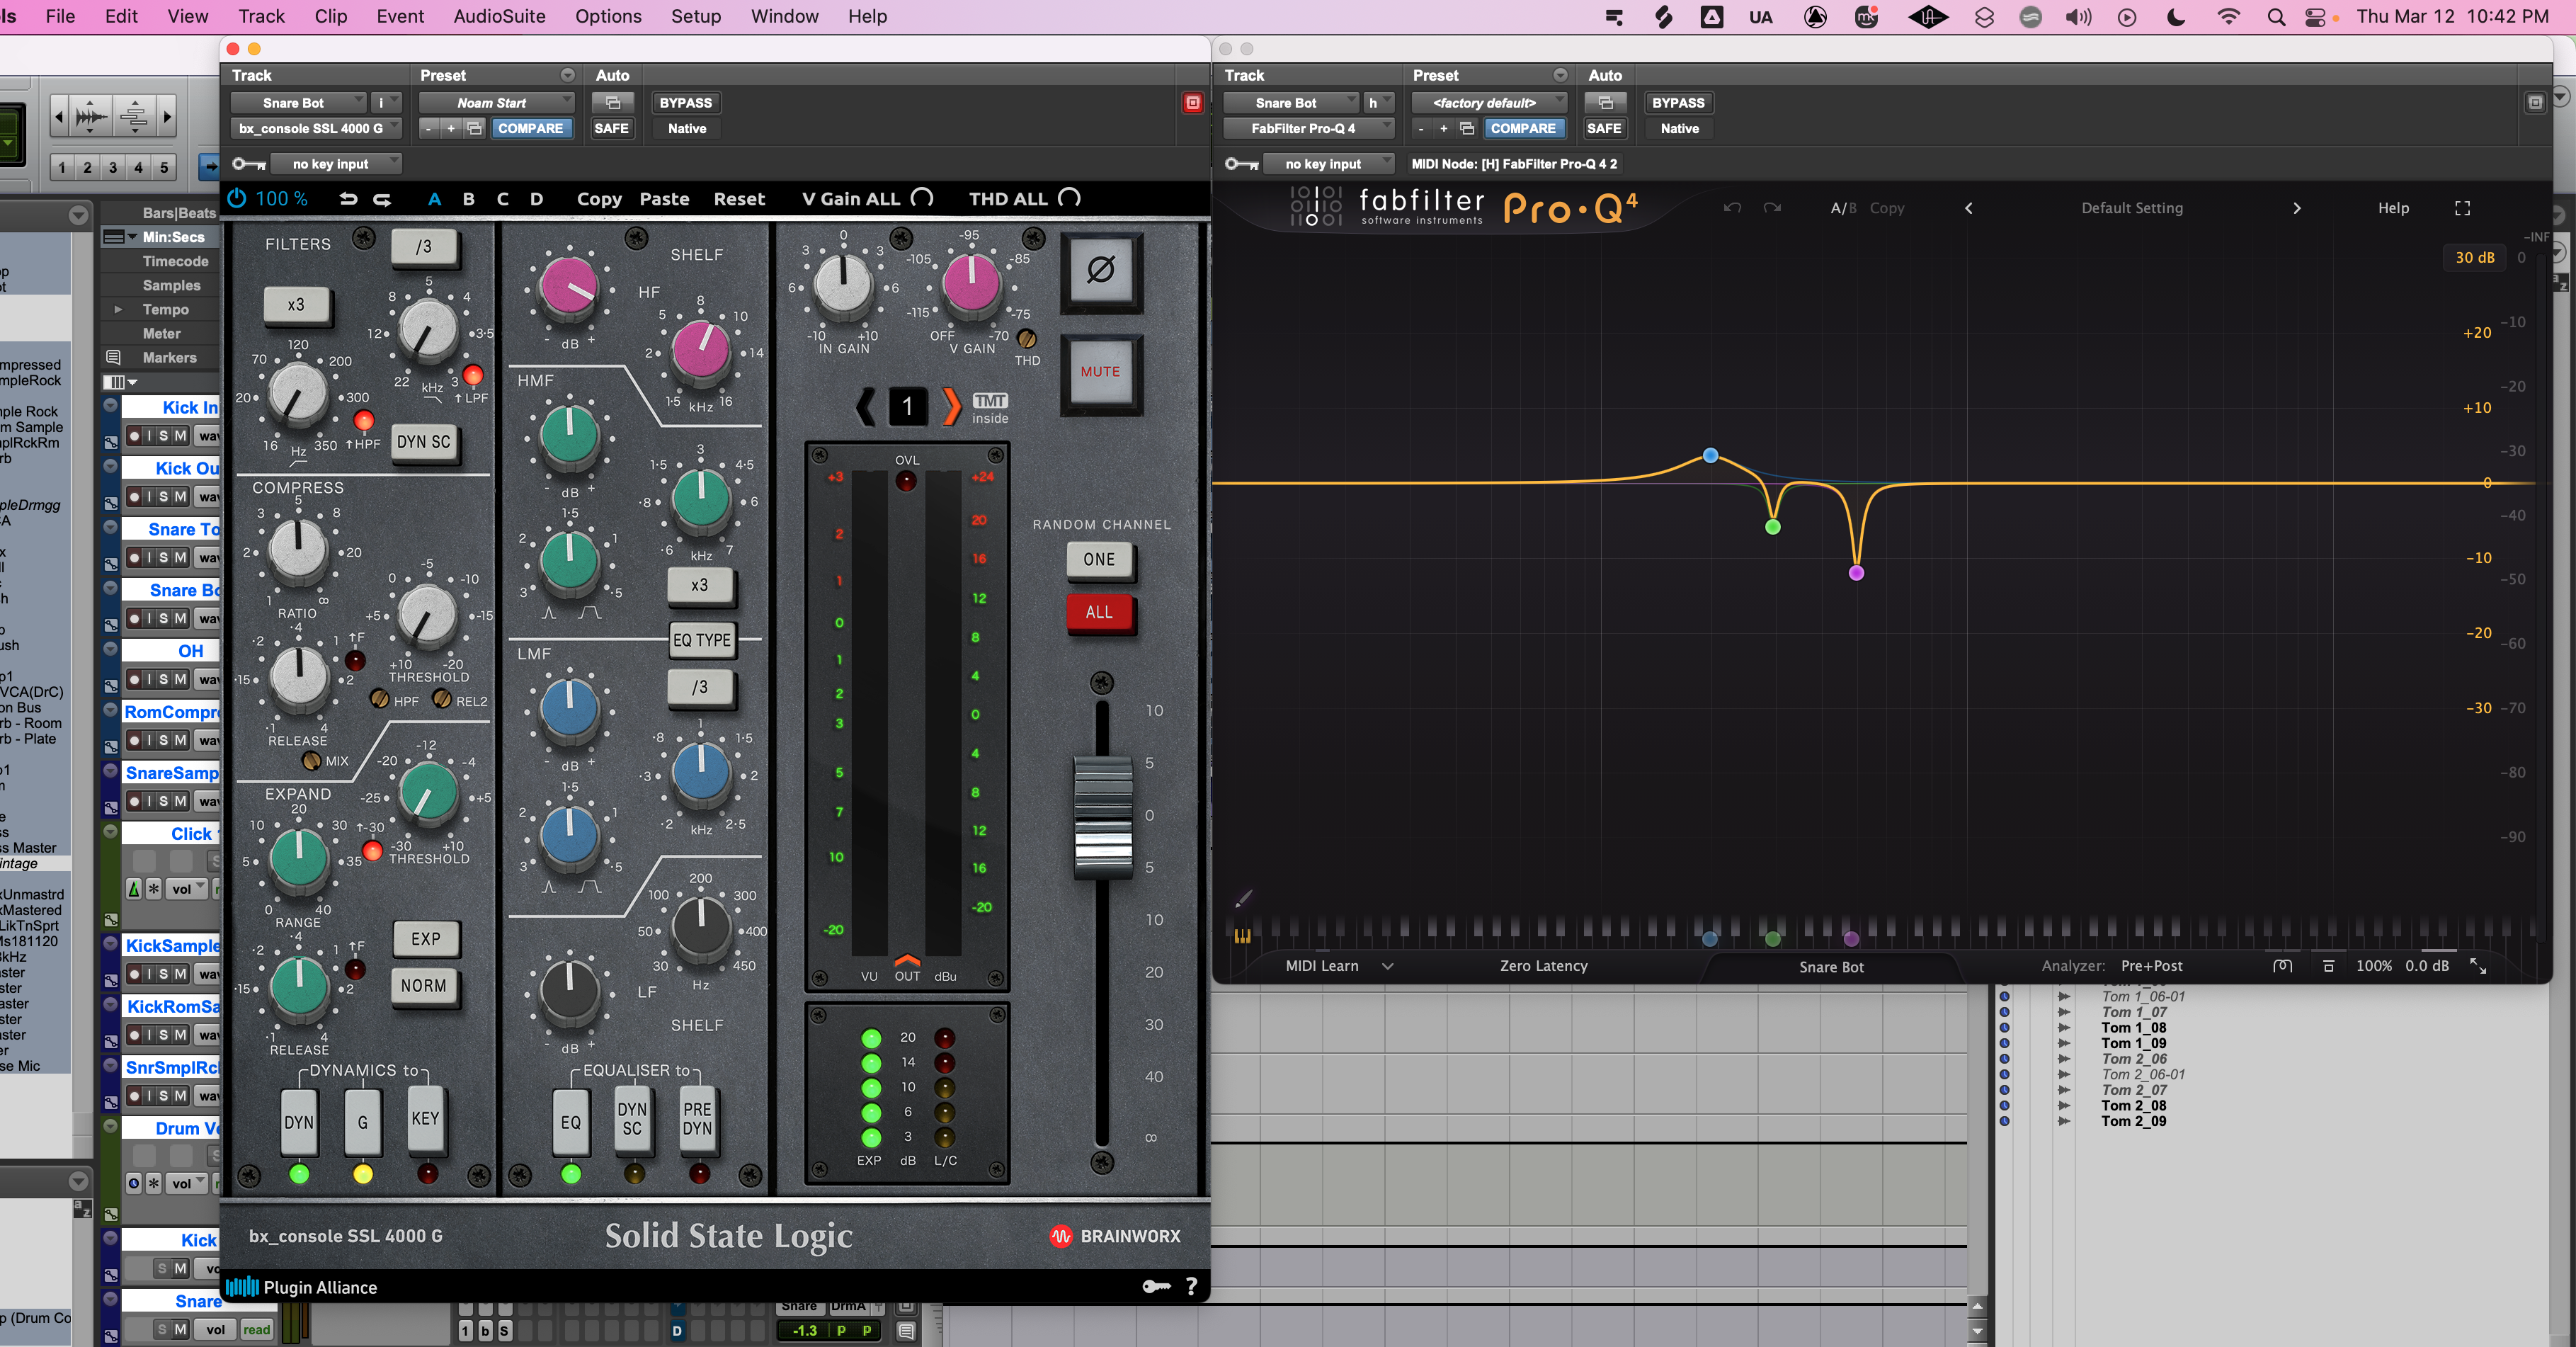The width and height of the screenshot is (2576, 1347).
Task: Open FabFilter Pro-Q 4 plugin selector
Action: (x=1309, y=128)
